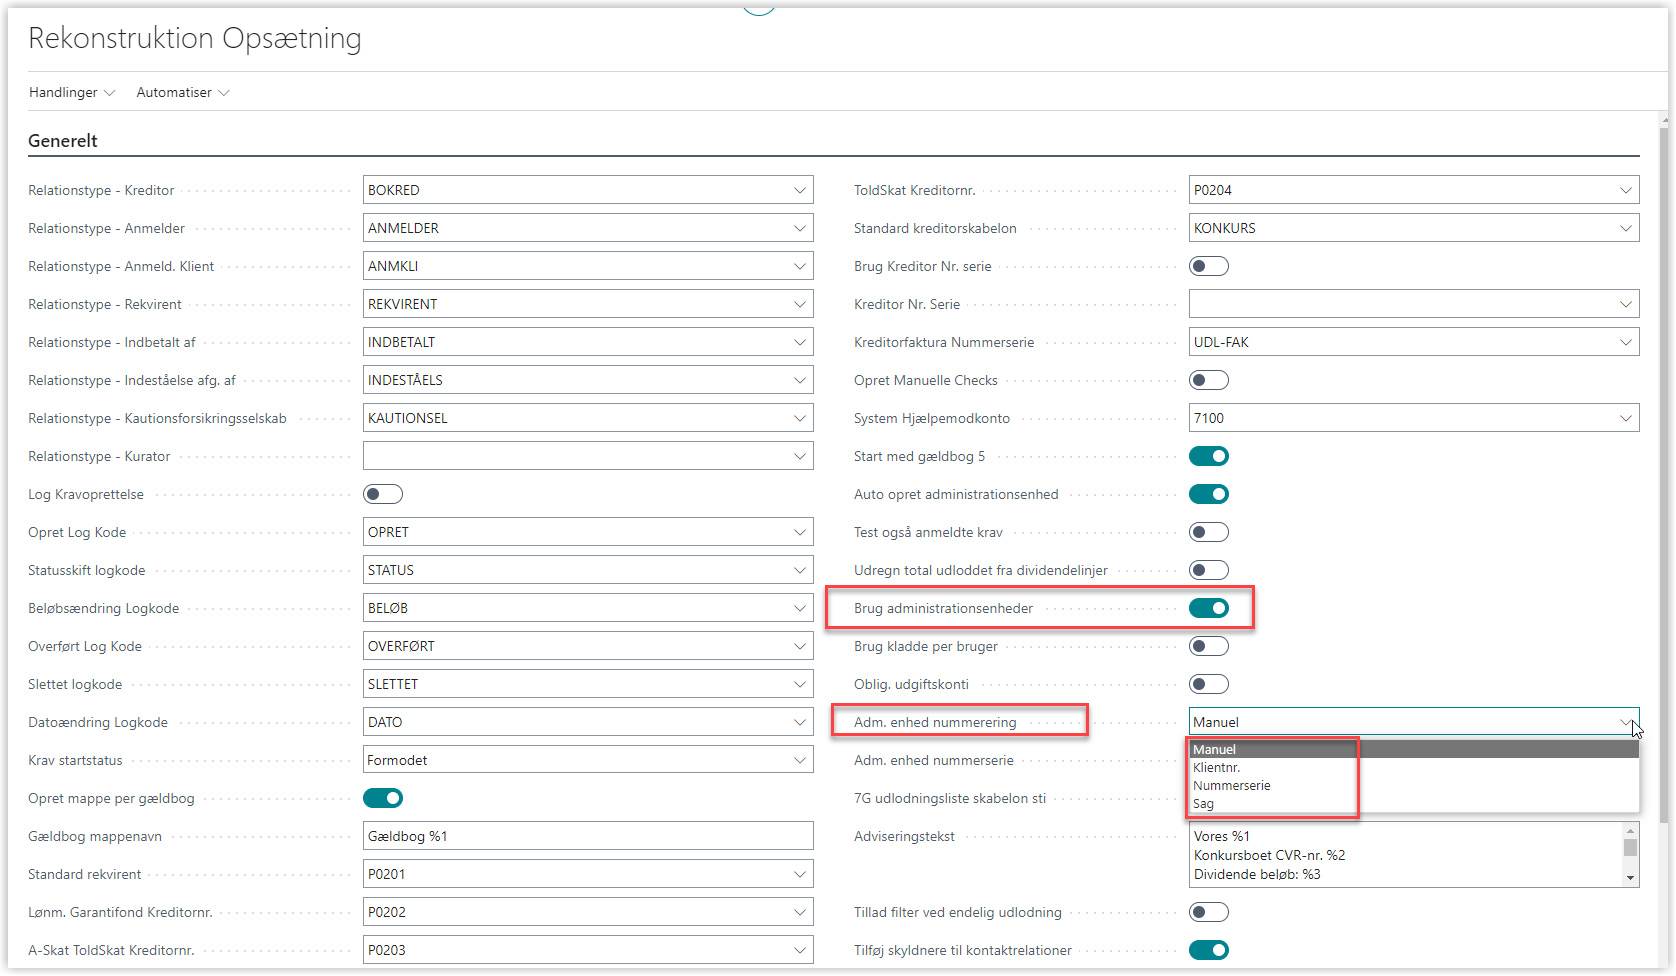The image size is (1676, 976).
Task: Choose Nummerserie option in dropdown list
Action: coord(1232,786)
